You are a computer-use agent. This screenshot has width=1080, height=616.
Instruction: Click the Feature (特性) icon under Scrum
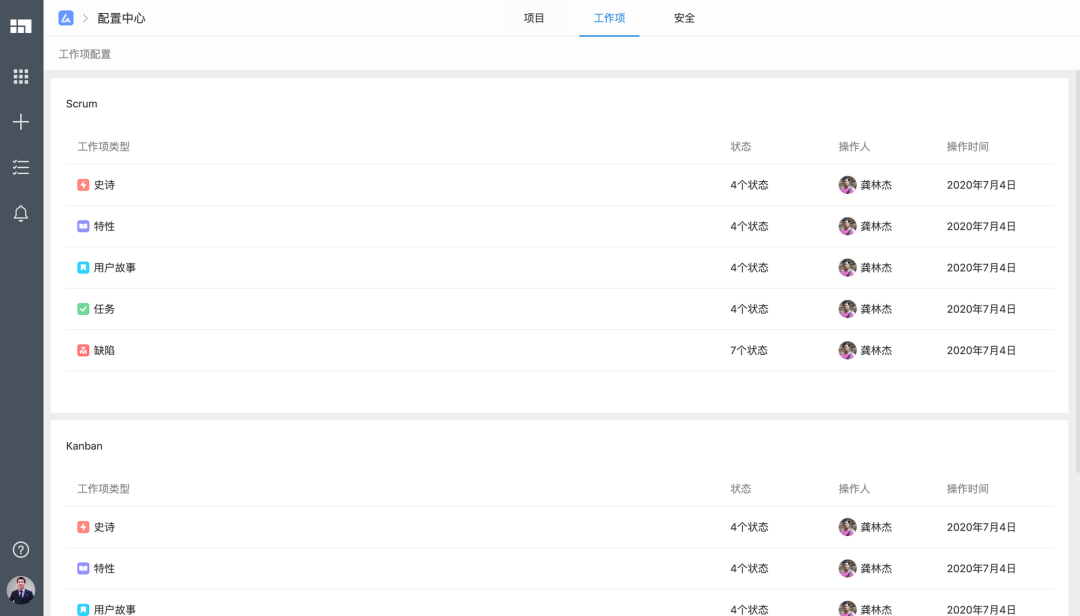(83, 226)
